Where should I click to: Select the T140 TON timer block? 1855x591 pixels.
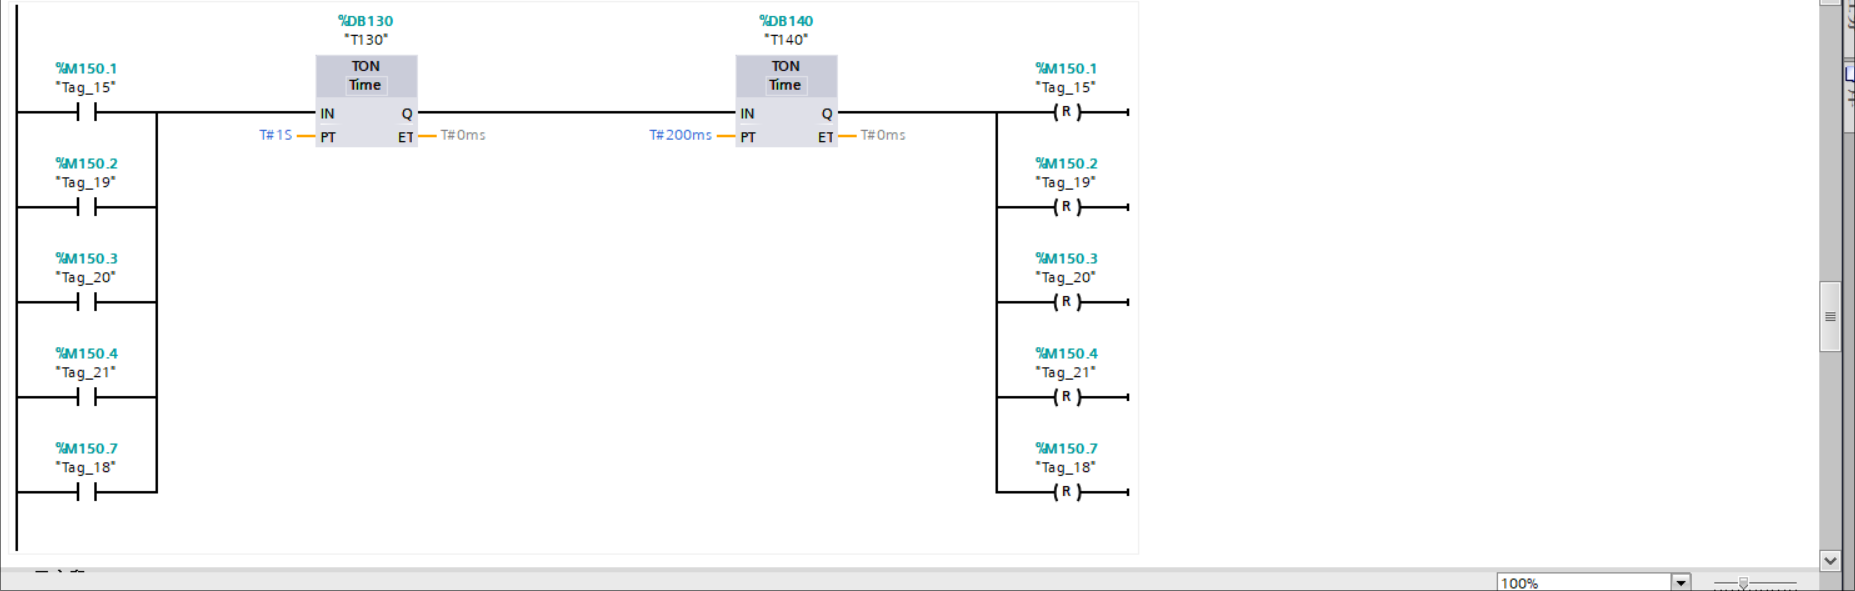point(786,101)
